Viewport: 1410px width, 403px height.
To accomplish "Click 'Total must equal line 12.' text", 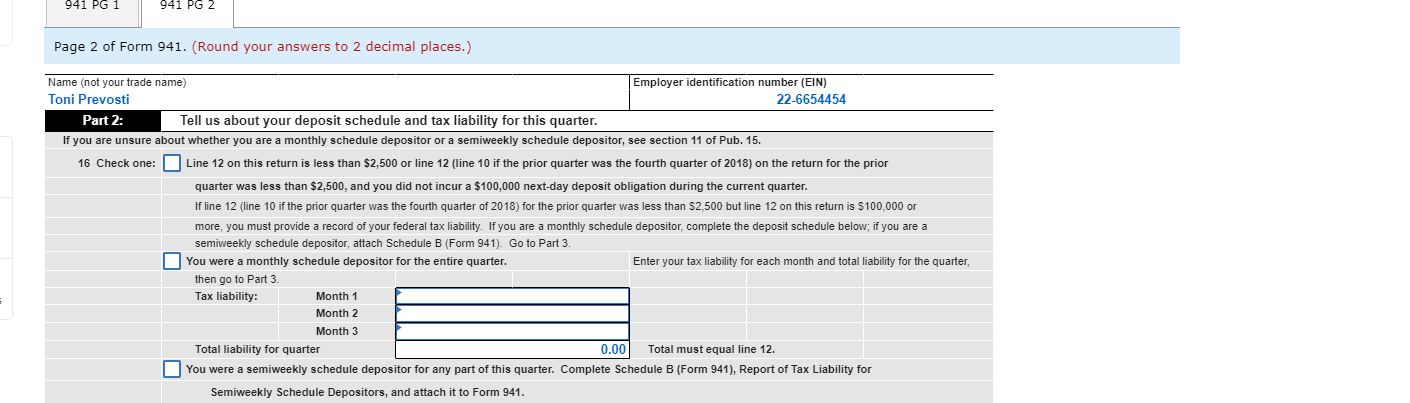I will pyautogui.click(x=711, y=350).
